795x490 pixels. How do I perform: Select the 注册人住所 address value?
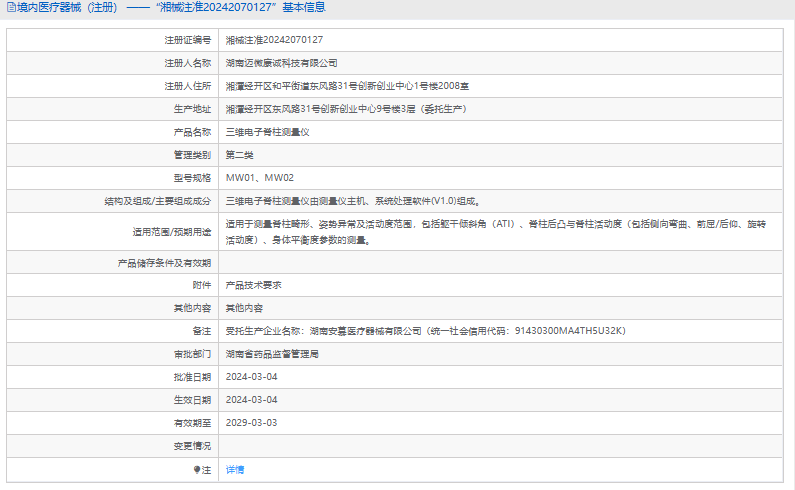(347, 86)
